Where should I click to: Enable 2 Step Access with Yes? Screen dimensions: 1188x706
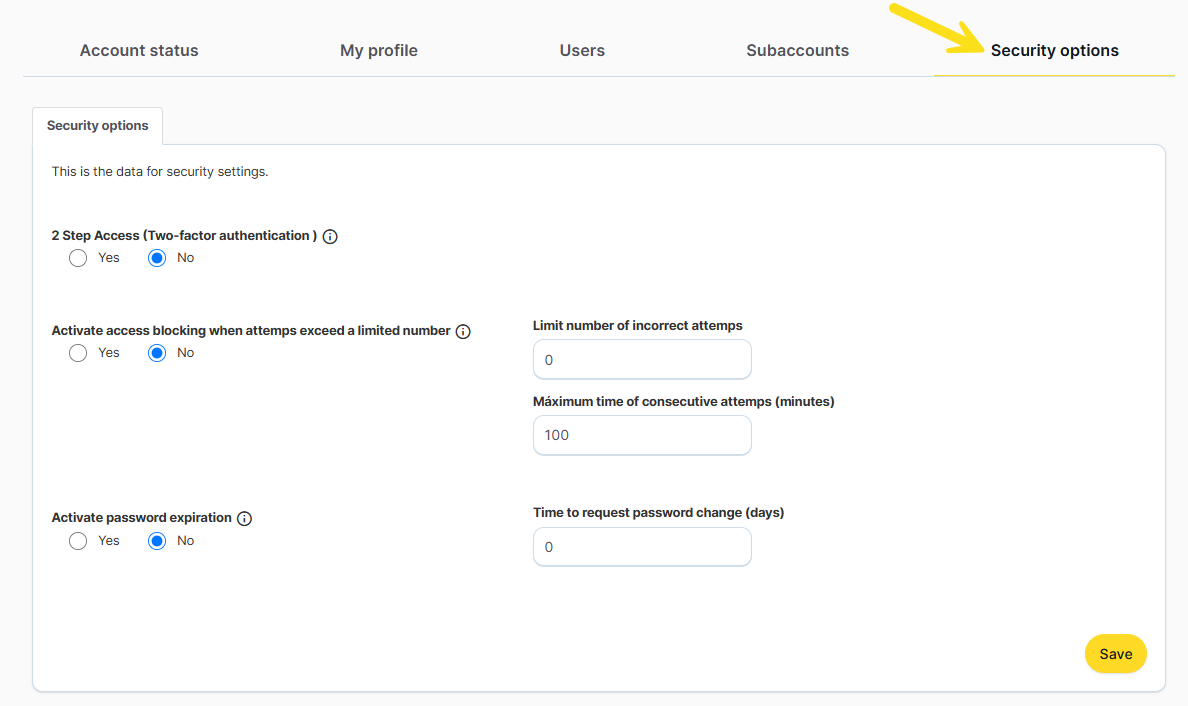pos(78,258)
